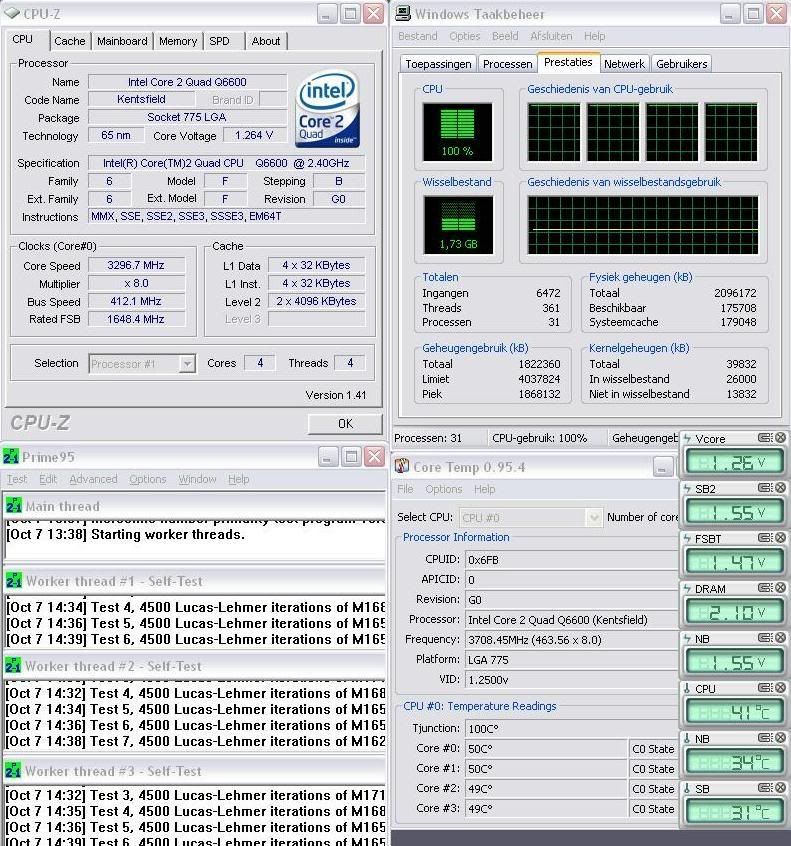791x846 pixels.
Task: Click the Core Voltage value 1.264 V
Action: coord(255,135)
